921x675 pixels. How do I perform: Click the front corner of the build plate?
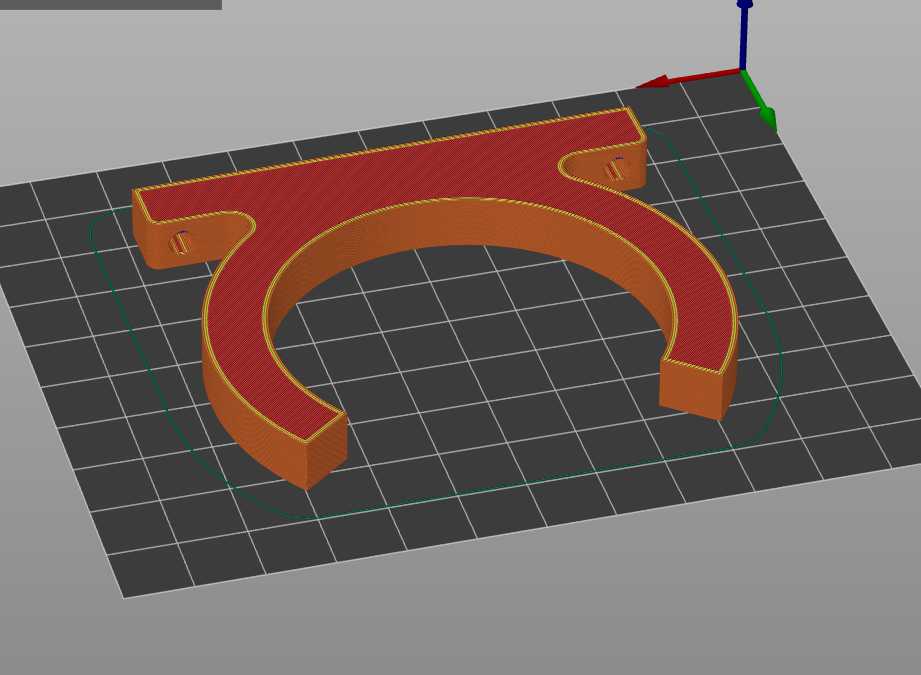click(125, 596)
